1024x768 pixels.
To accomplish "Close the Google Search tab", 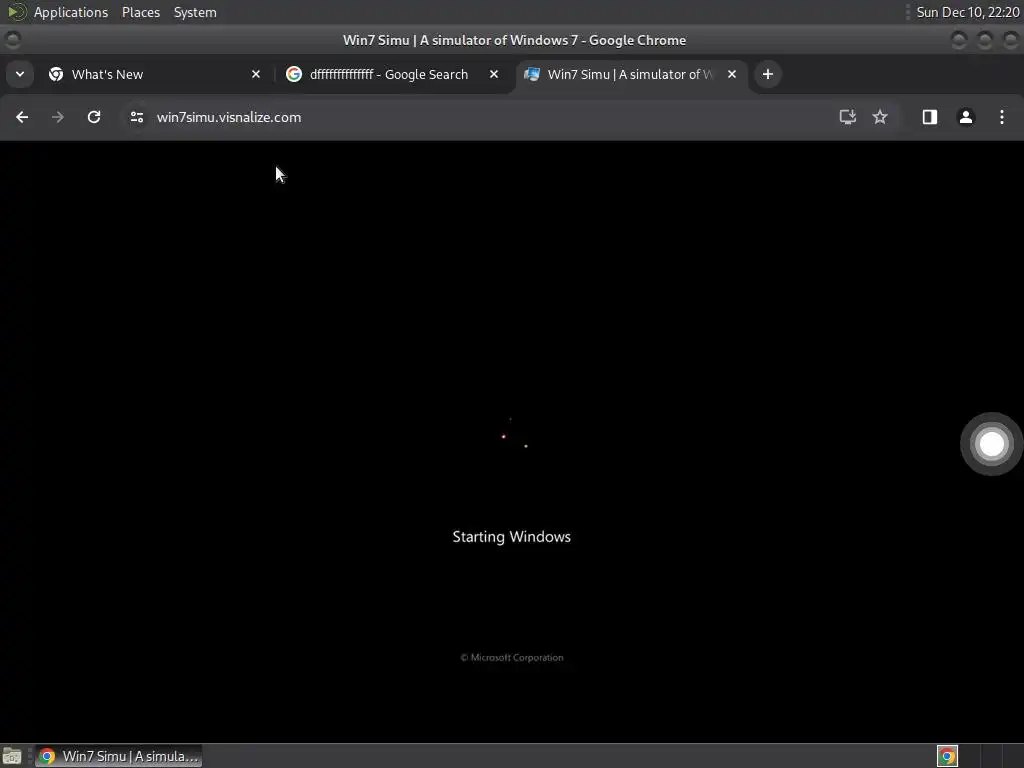I will tap(494, 74).
